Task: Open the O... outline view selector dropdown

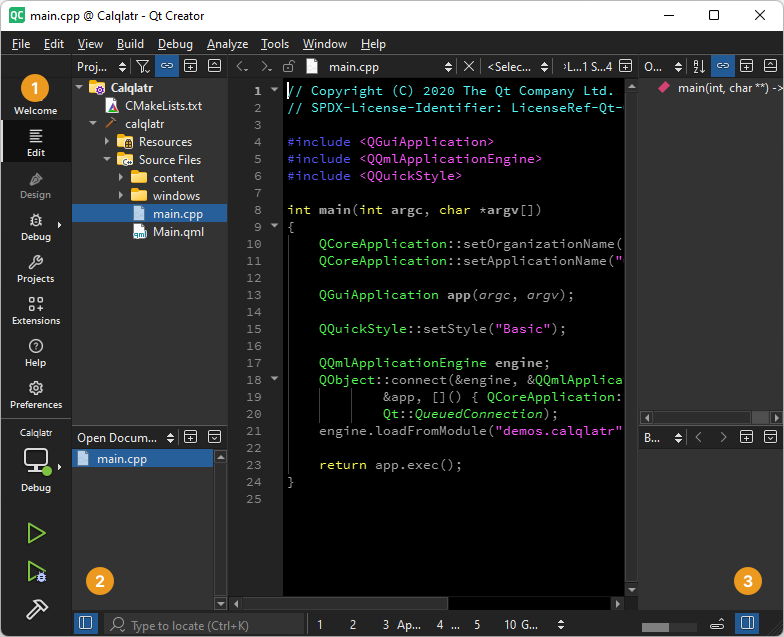Action: [x=662, y=66]
